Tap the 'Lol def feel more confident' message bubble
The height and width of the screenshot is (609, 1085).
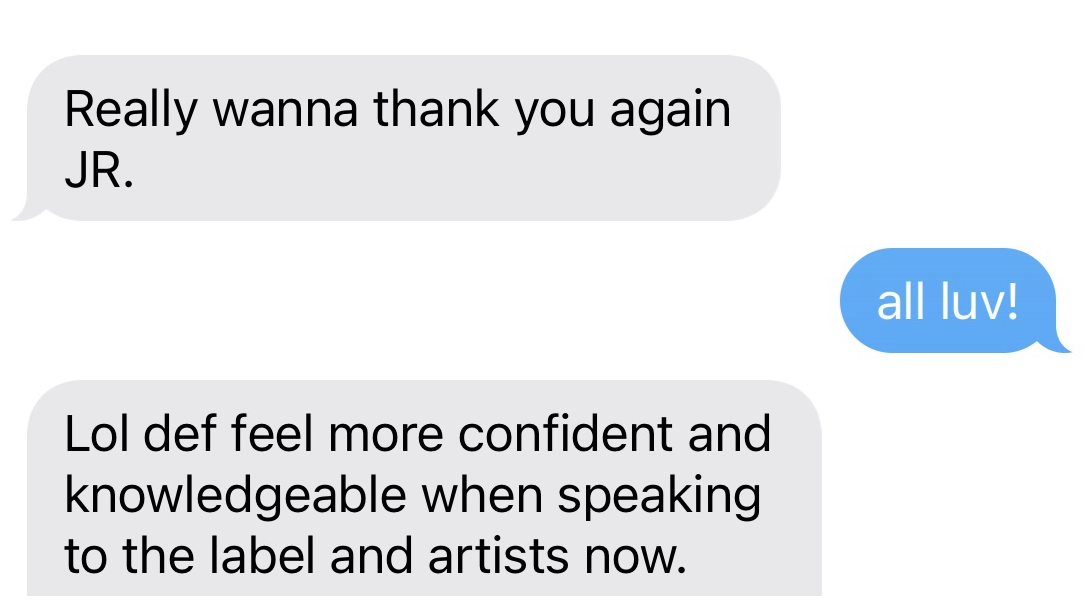coord(424,488)
